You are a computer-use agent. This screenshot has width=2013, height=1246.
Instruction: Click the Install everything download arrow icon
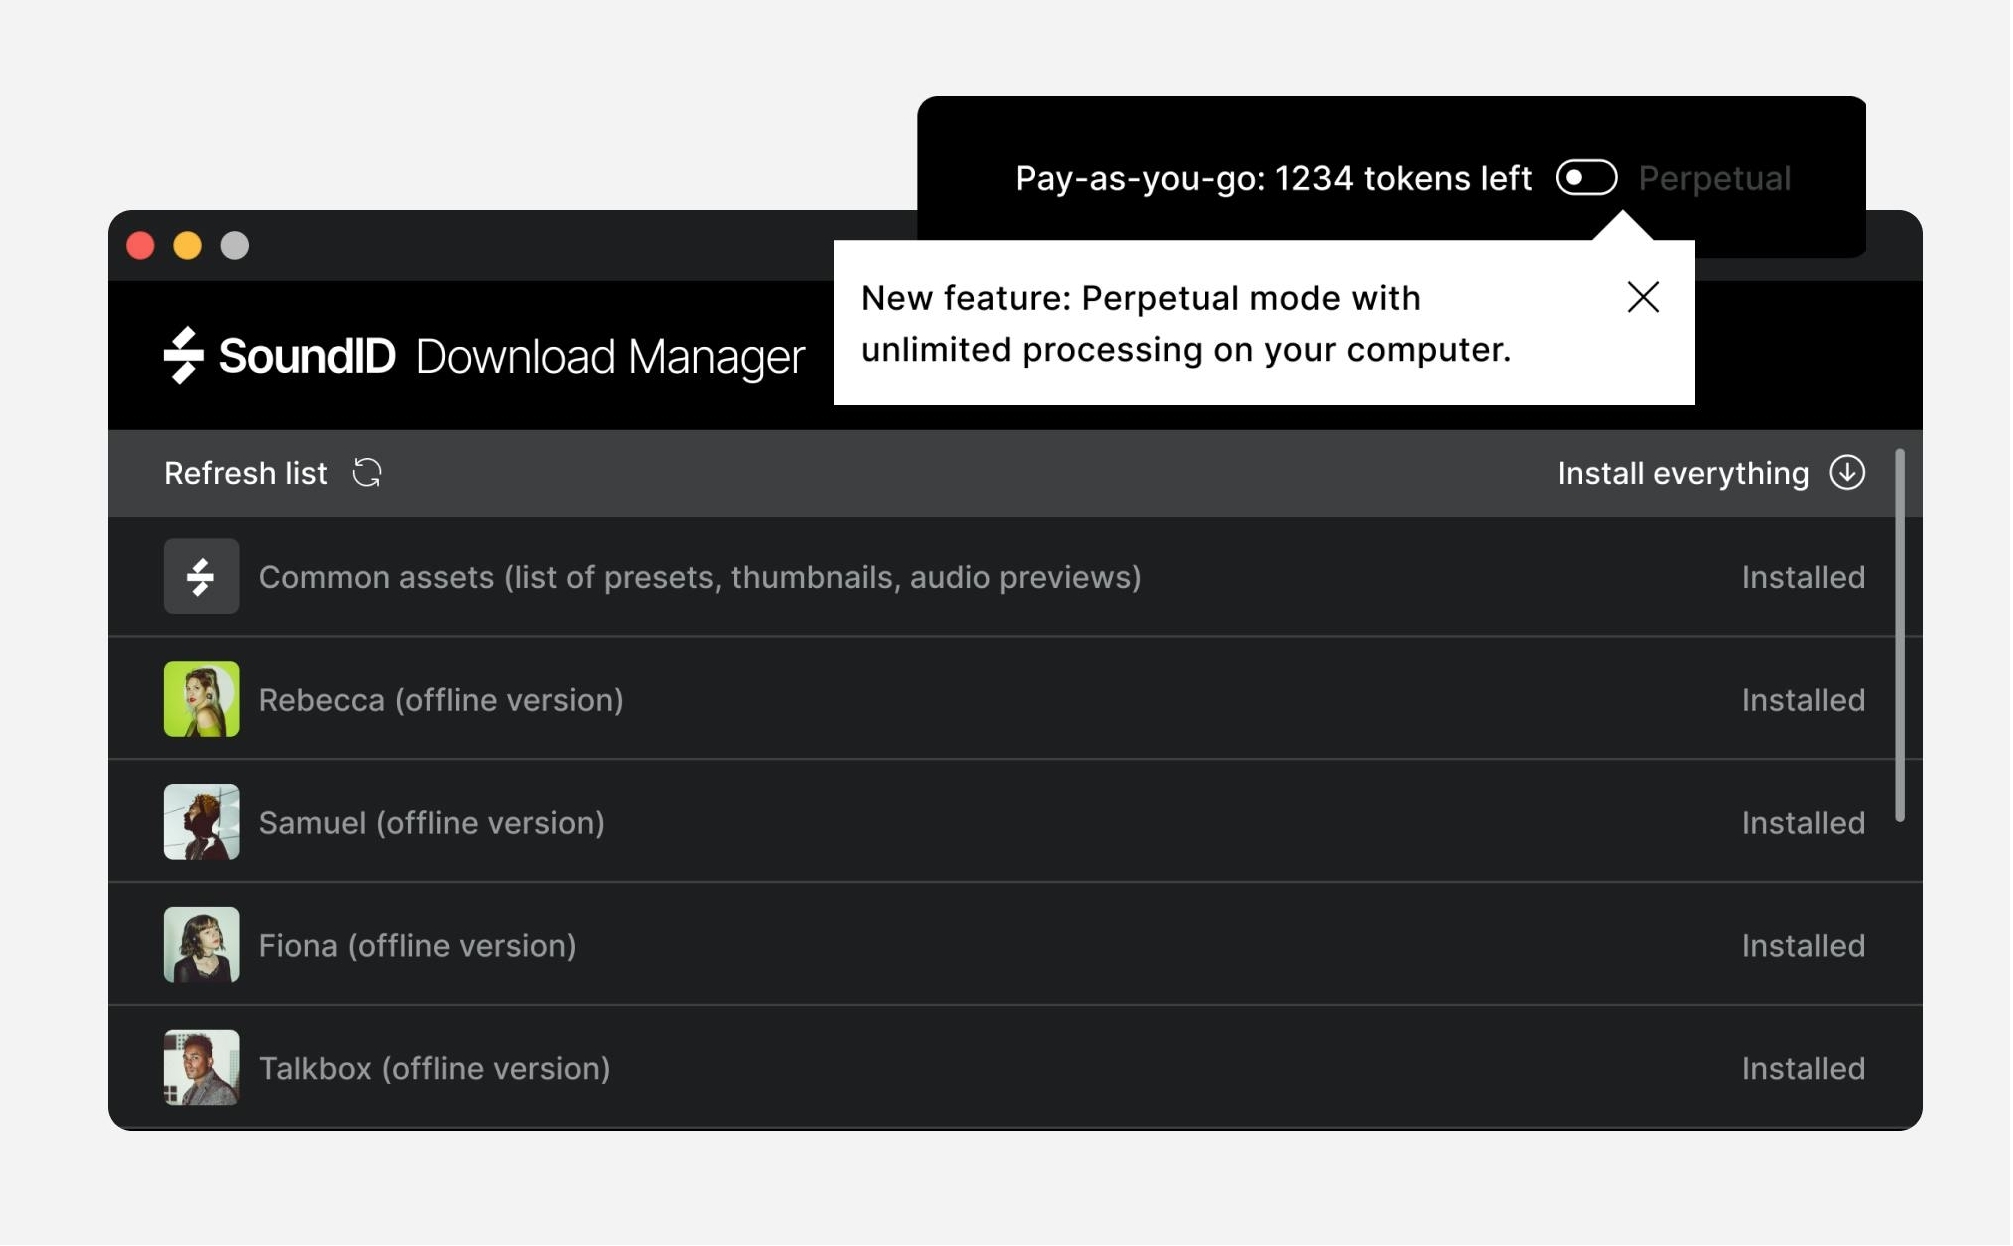[x=1846, y=473]
